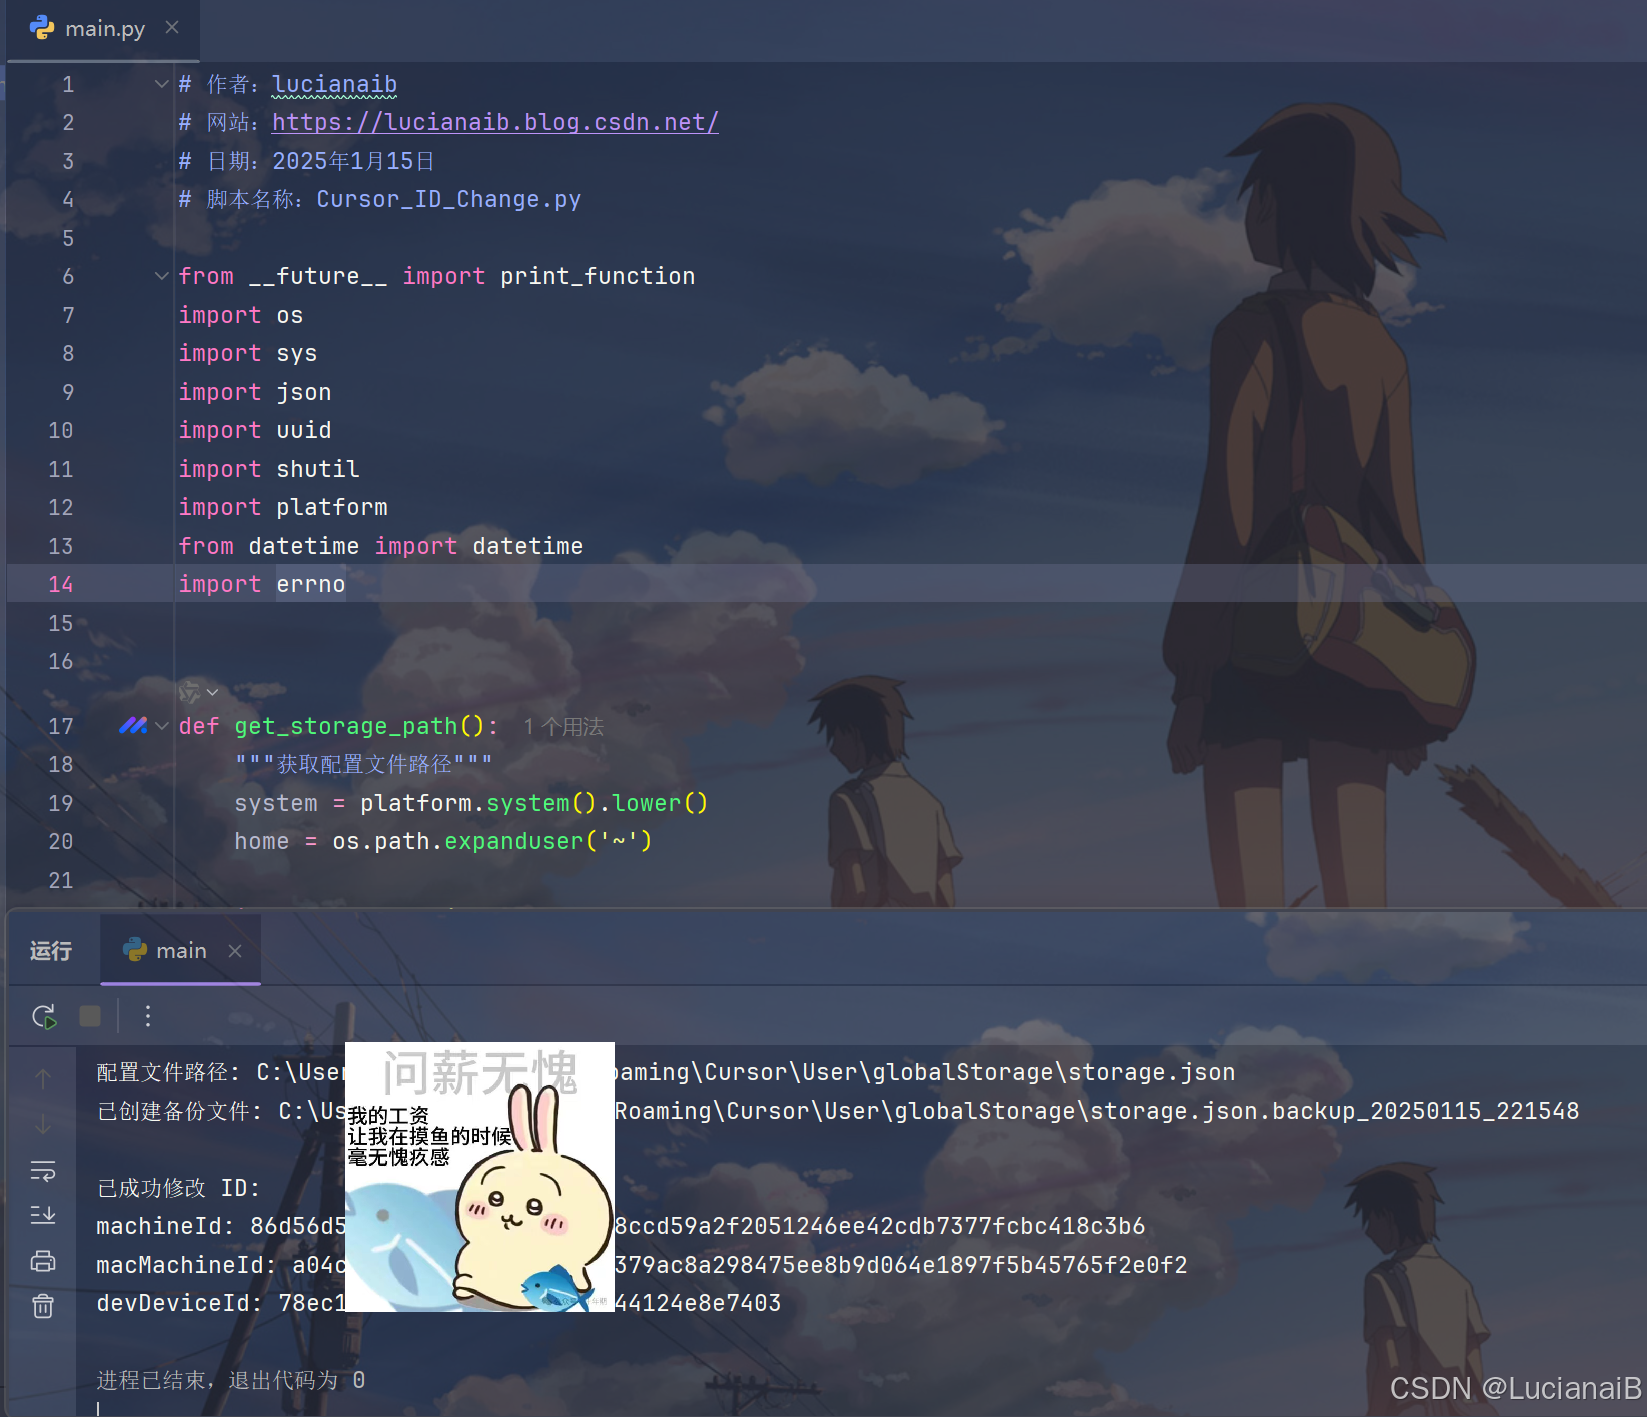
Task: Click 'import uuid' on line 10
Action: [x=255, y=430]
